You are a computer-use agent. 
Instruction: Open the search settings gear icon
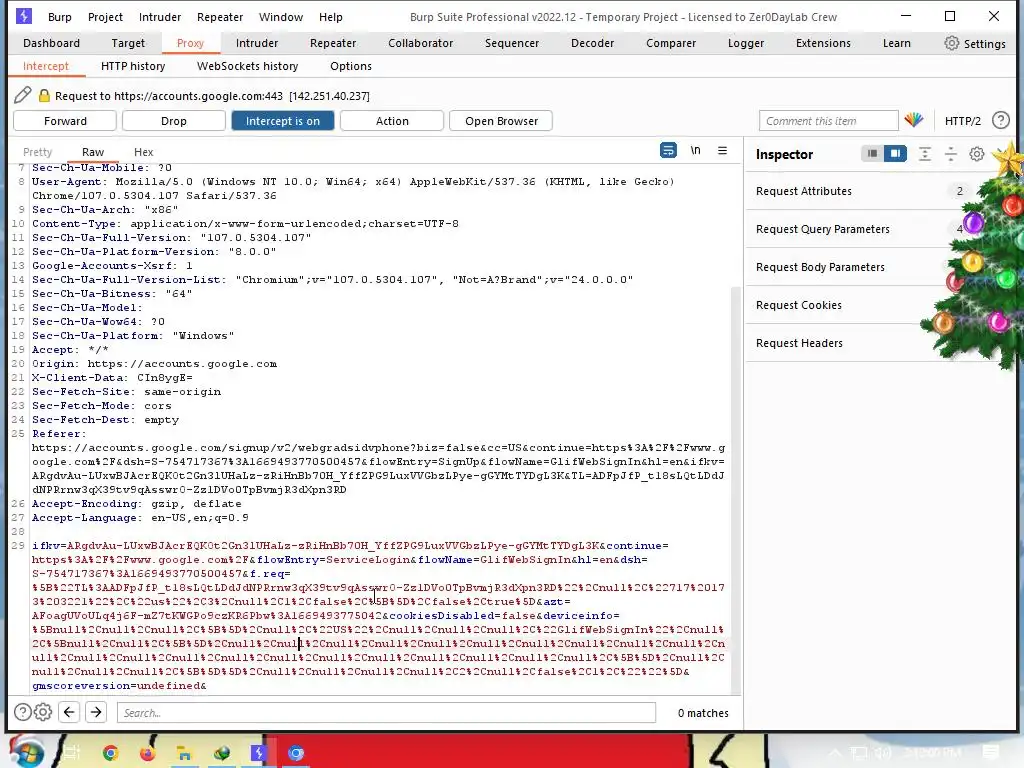43,712
